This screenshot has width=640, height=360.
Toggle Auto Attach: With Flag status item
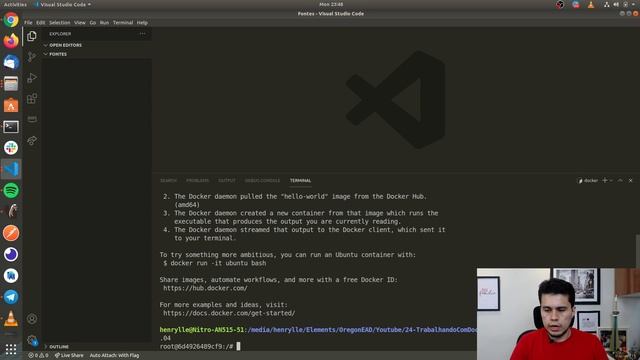tap(114, 356)
